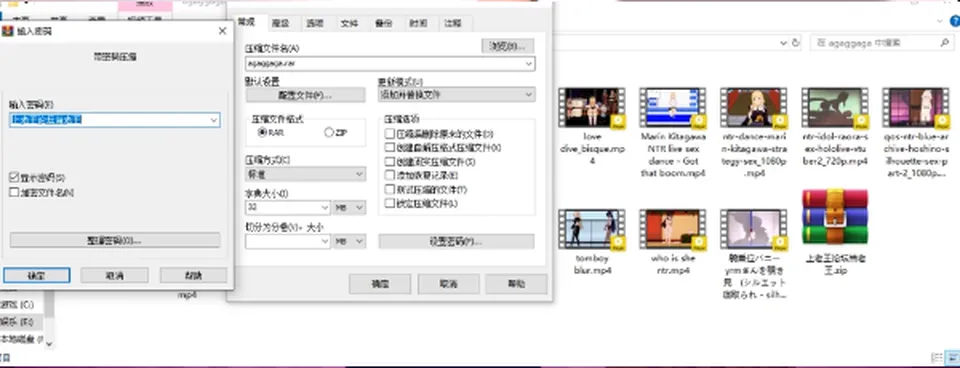Image resolution: width=960 pixels, height=368 pixels.
Task: Check 创建自解压格式压缩文件 option
Action: click(x=389, y=148)
